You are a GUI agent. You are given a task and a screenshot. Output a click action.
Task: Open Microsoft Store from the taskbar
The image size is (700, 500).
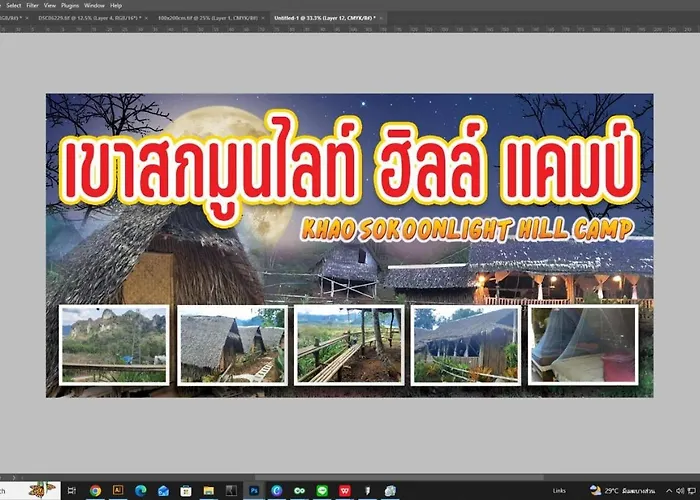coord(186,491)
